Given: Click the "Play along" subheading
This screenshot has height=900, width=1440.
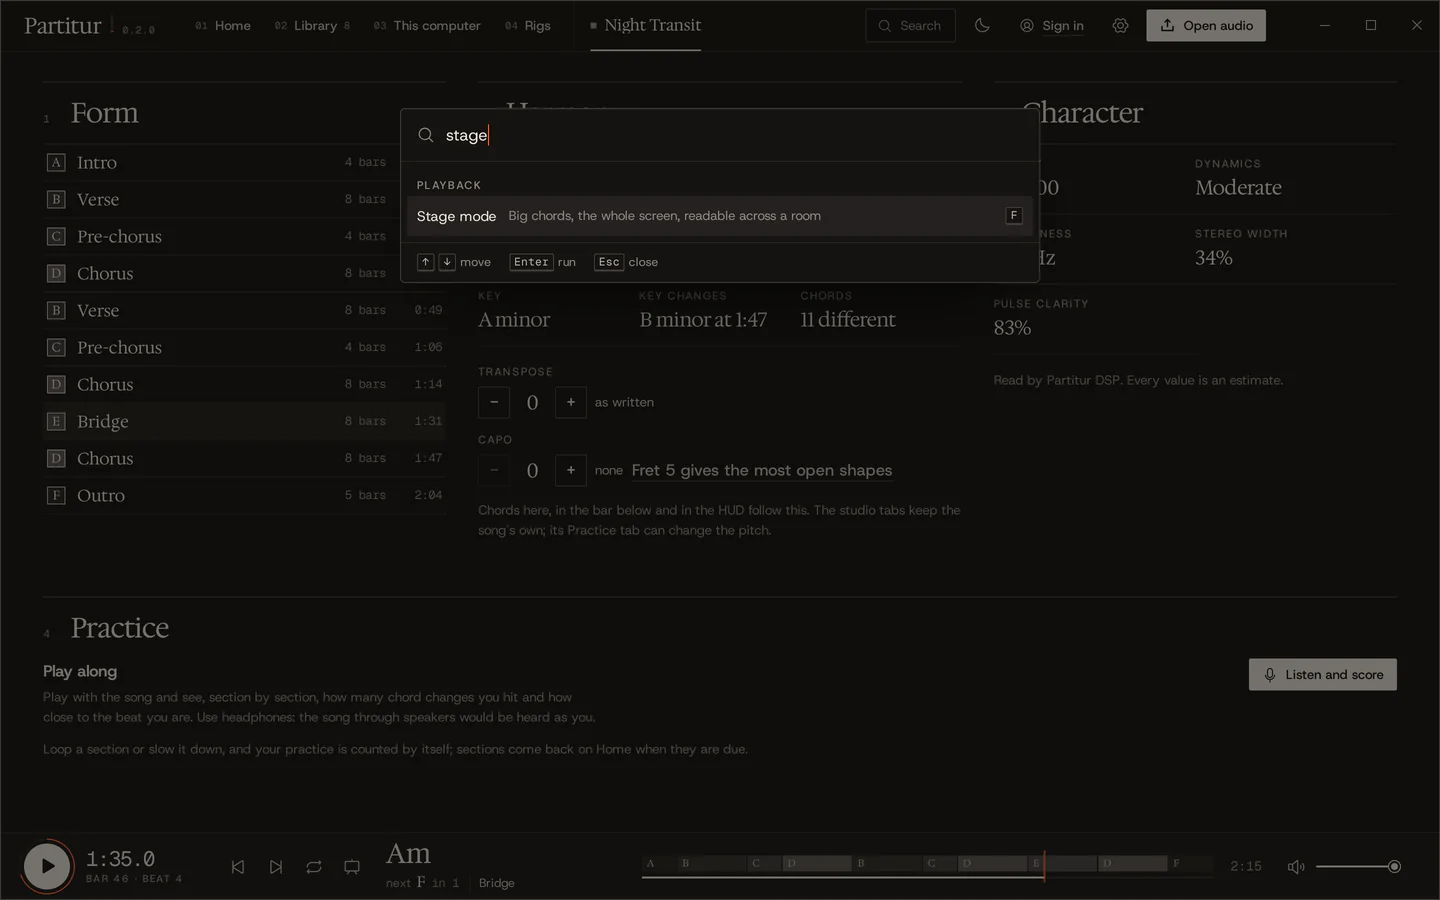Looking at the screenshot, I should click(80, 671).
